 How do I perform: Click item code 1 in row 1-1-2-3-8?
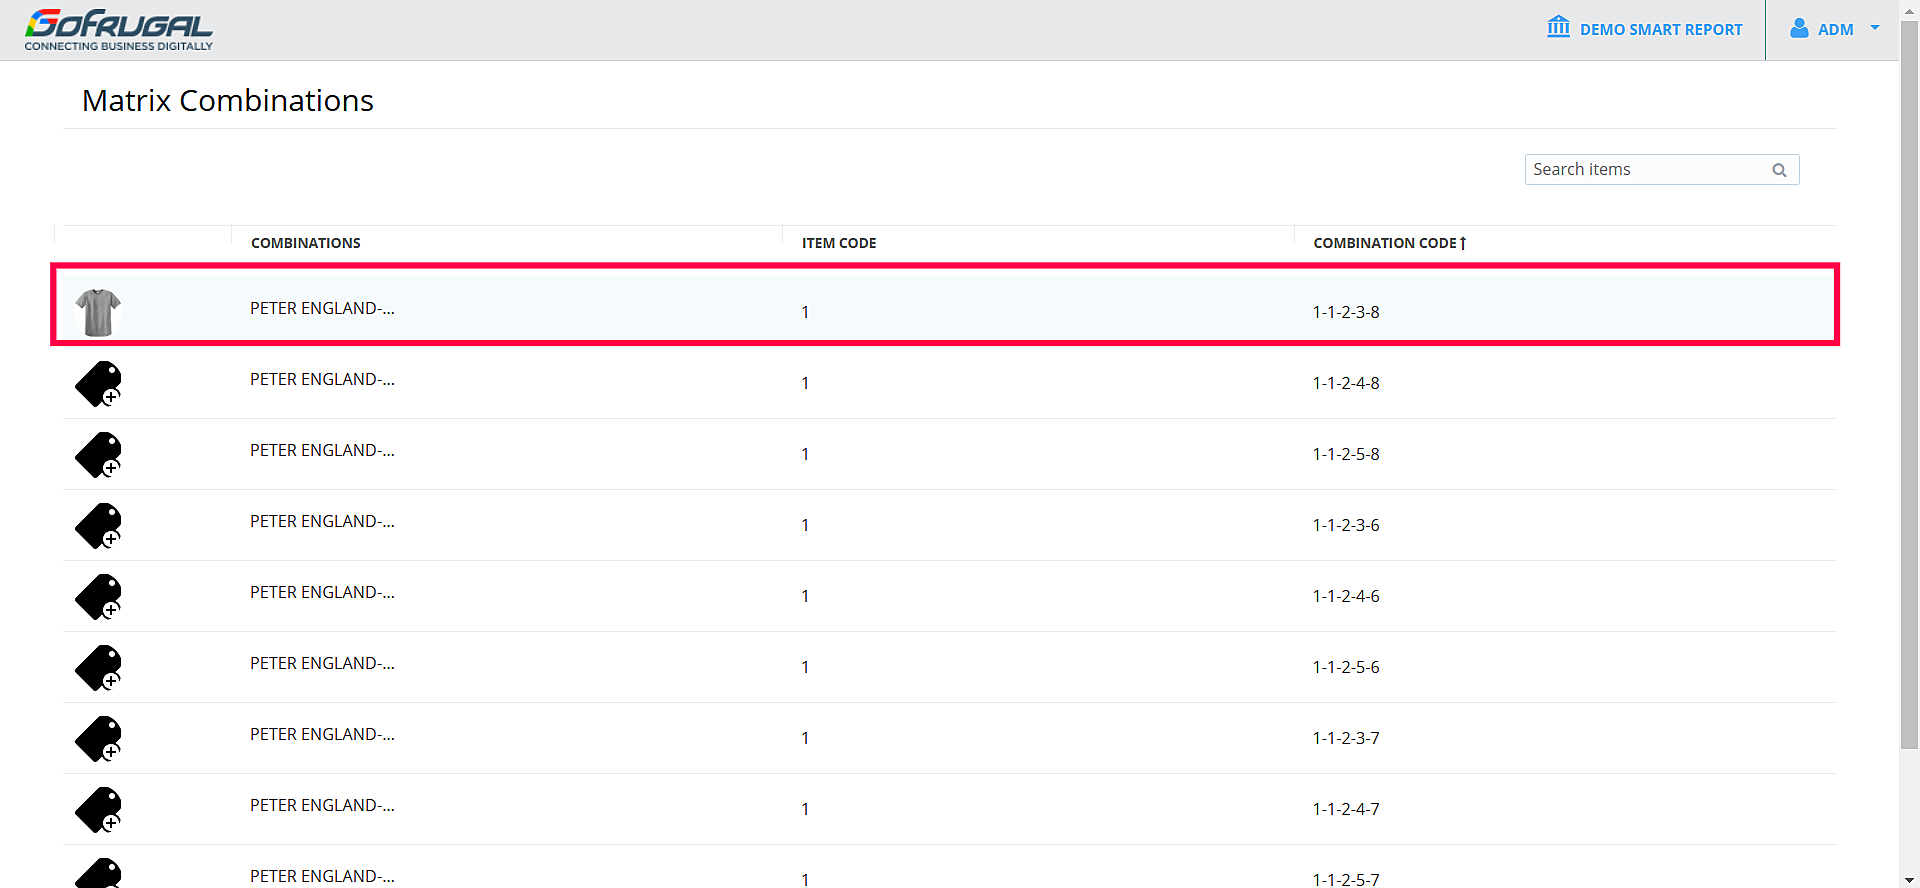click(805, 312)
